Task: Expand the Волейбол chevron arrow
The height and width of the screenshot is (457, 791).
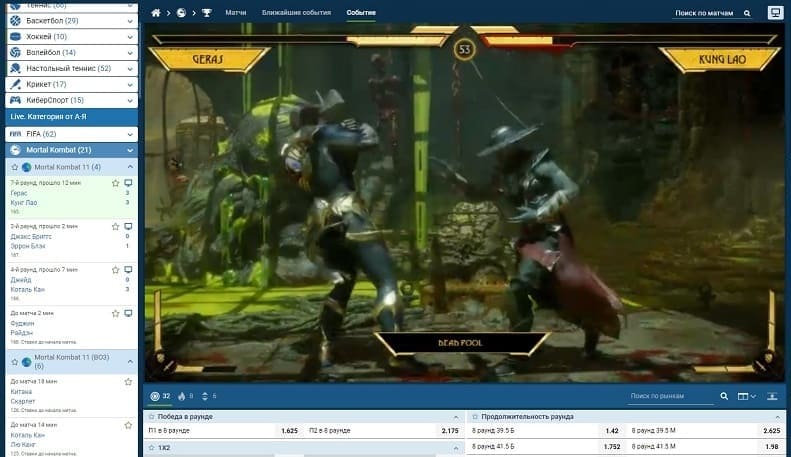Action: click(130, 53)
